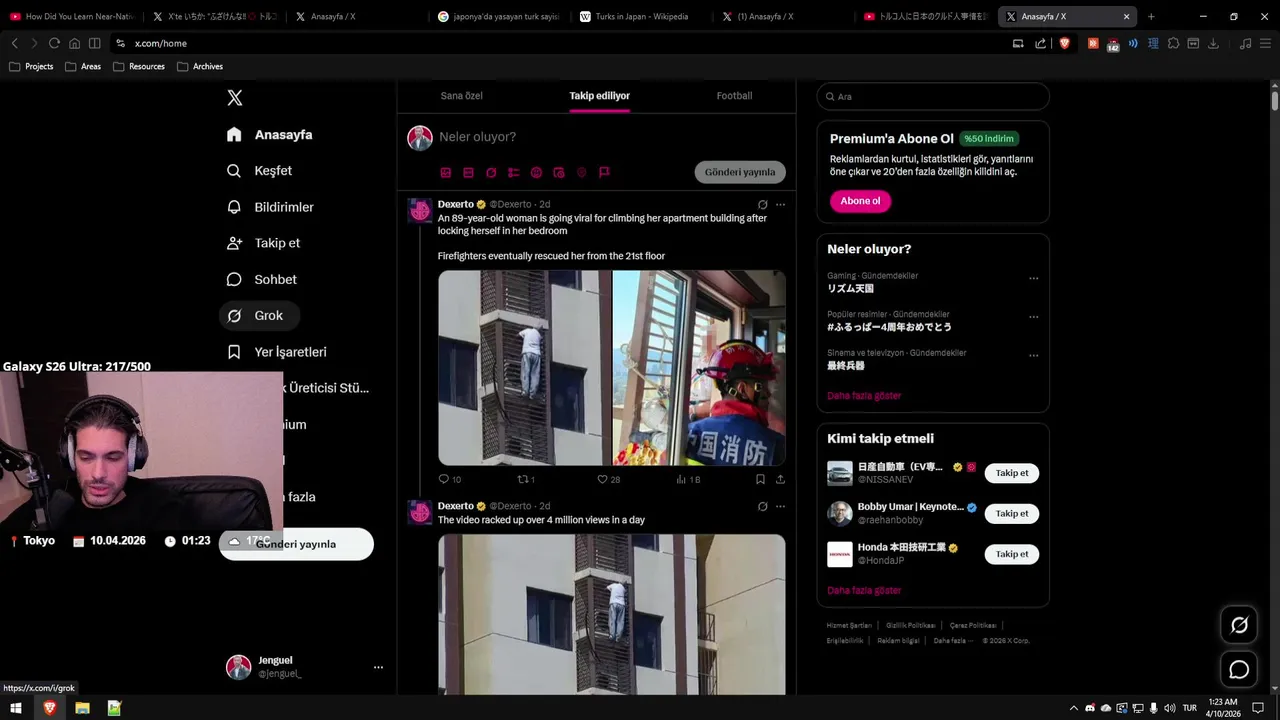Open more options on second Dexerto post
The width and height of the screenshot is (1280, 720).
point(780,506)
